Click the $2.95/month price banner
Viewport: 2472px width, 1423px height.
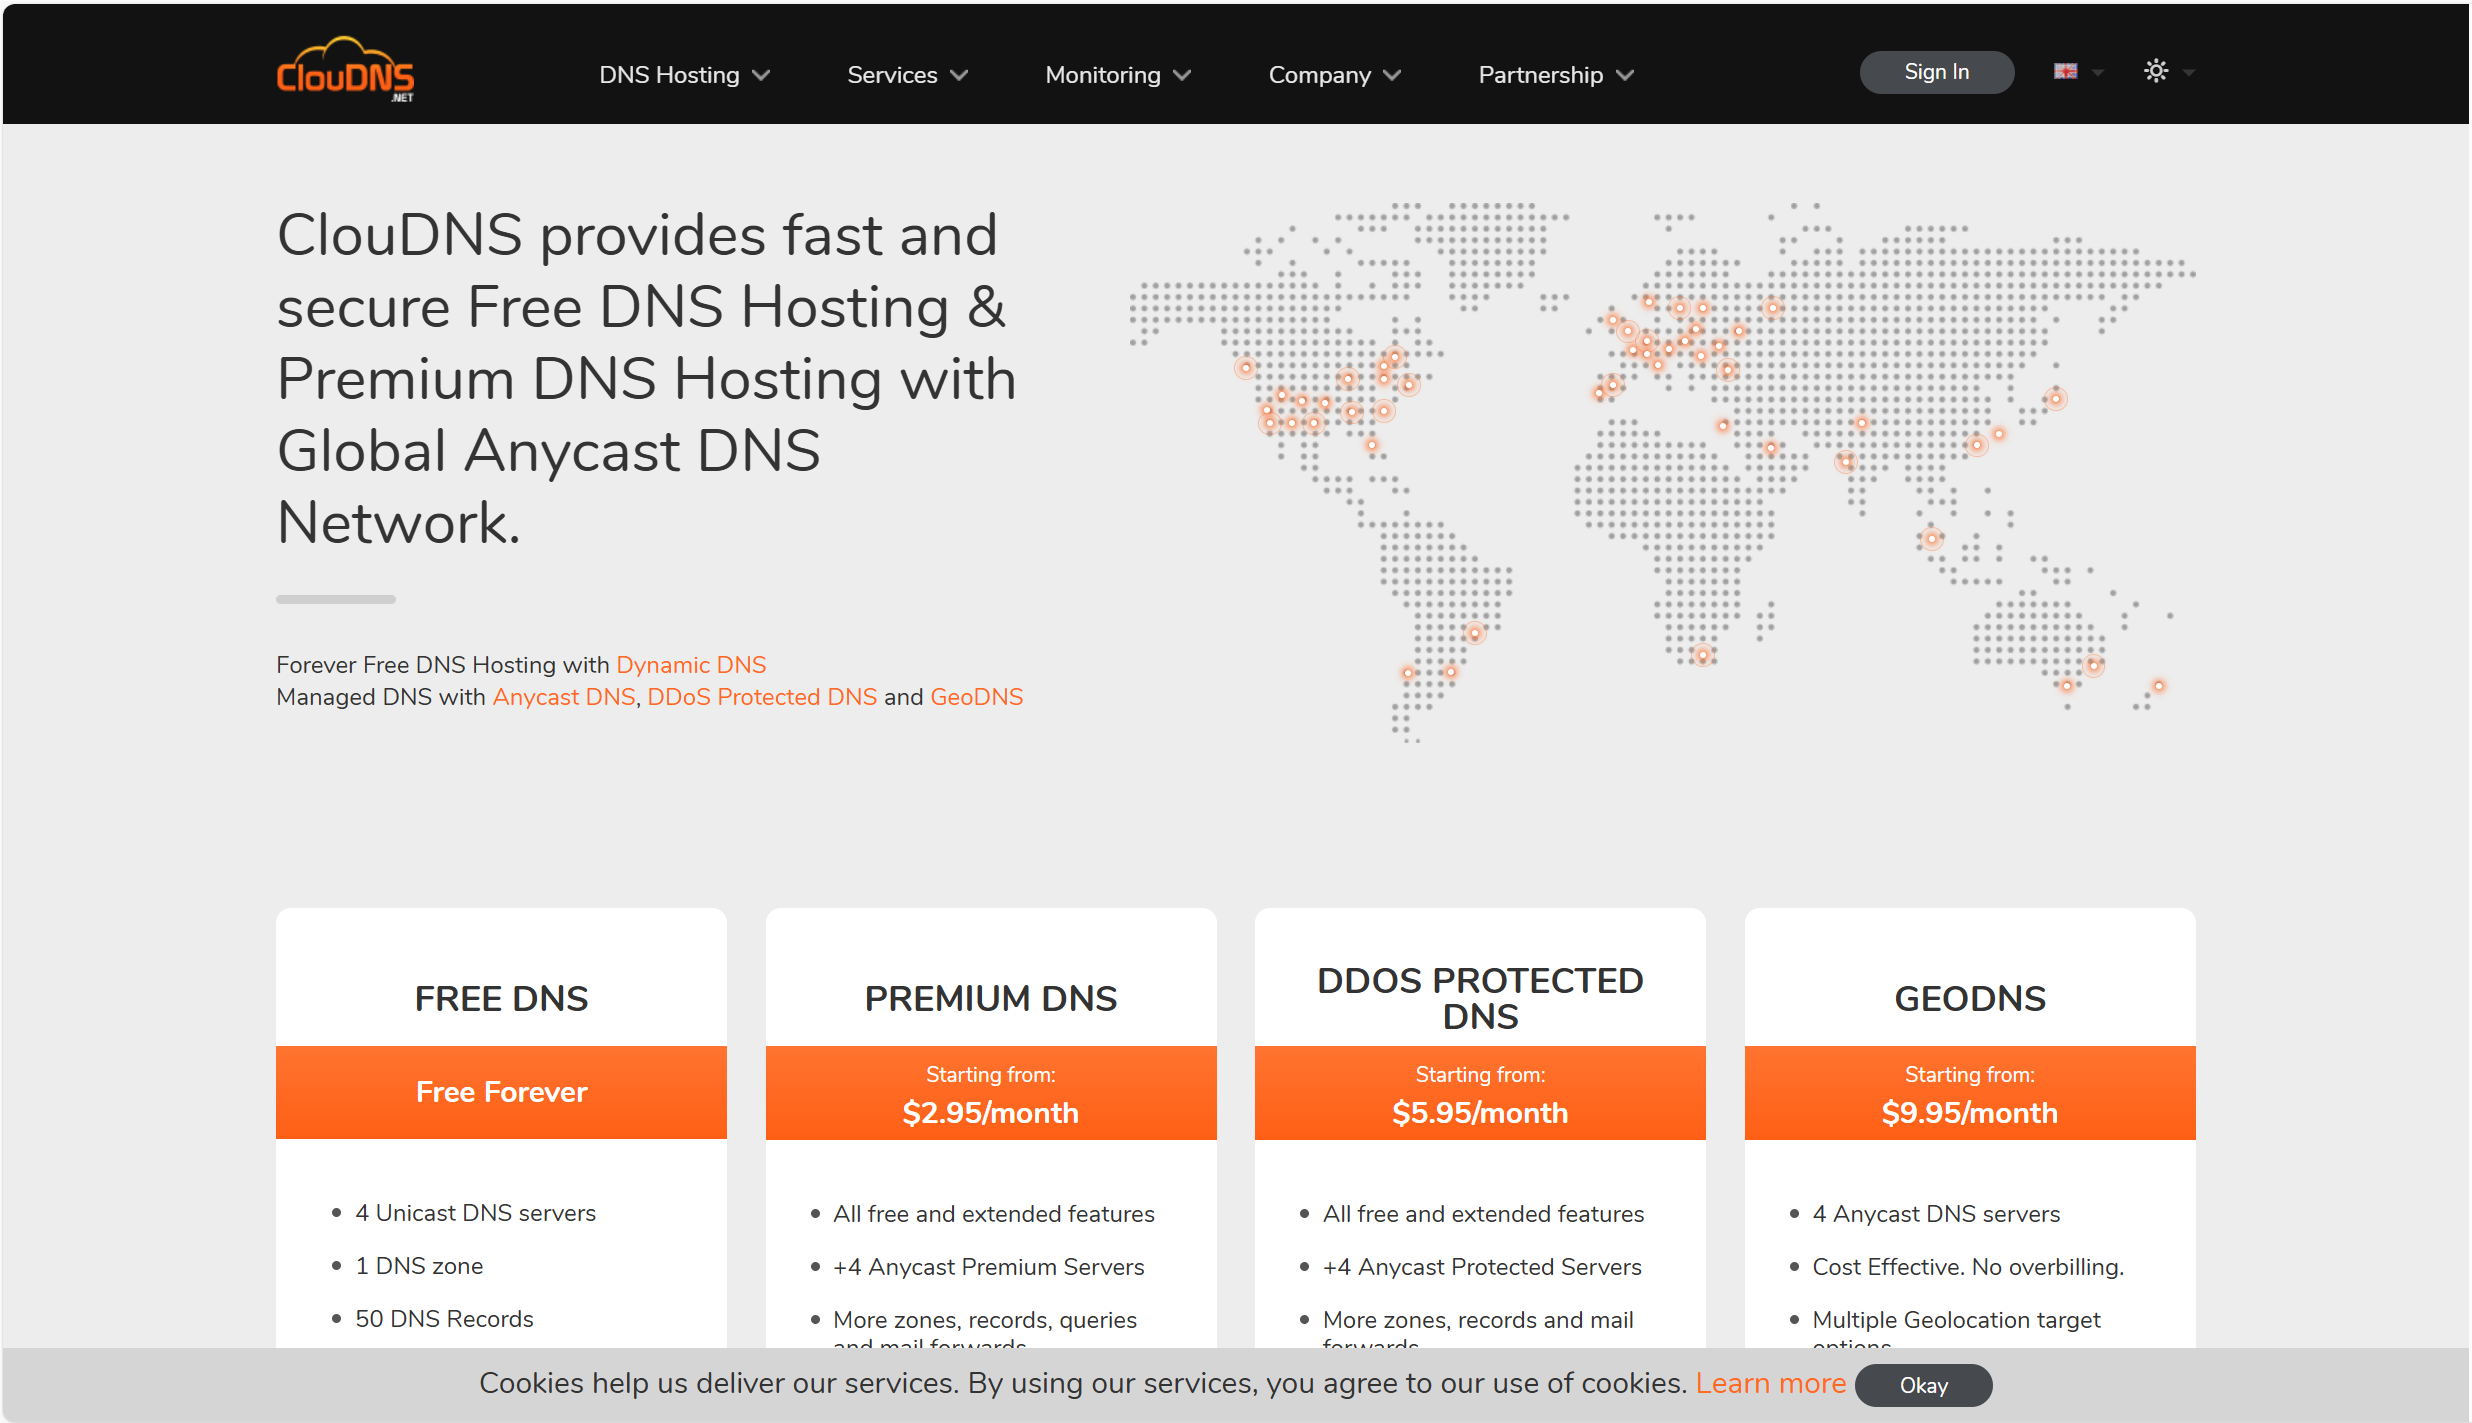tap(991, 1092)
